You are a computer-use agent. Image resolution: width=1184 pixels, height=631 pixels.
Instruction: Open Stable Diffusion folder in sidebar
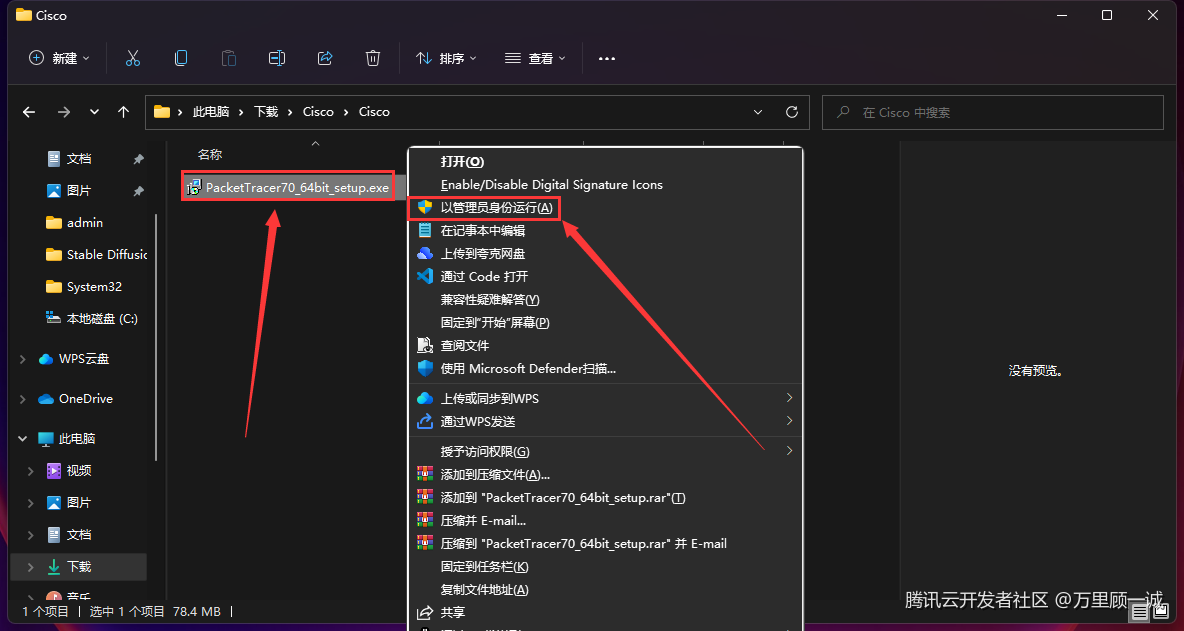click(106, 255)
